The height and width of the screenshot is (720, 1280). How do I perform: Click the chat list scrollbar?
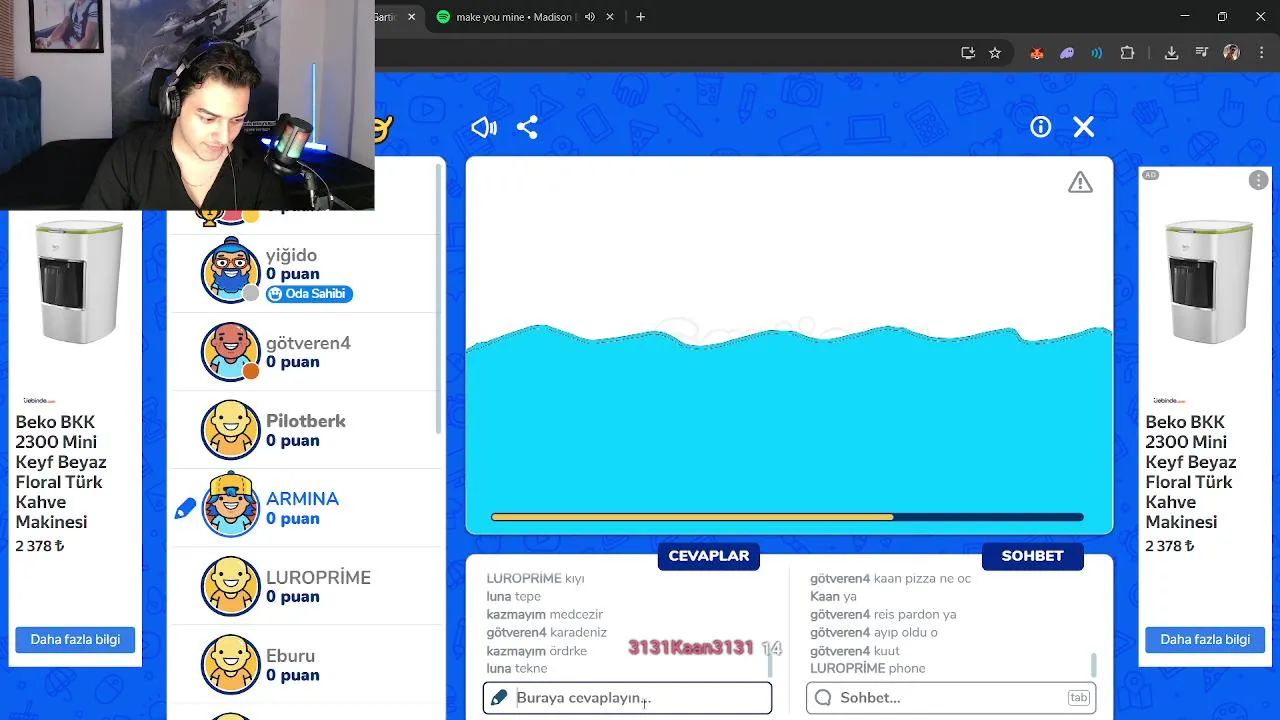[1094, 663]
